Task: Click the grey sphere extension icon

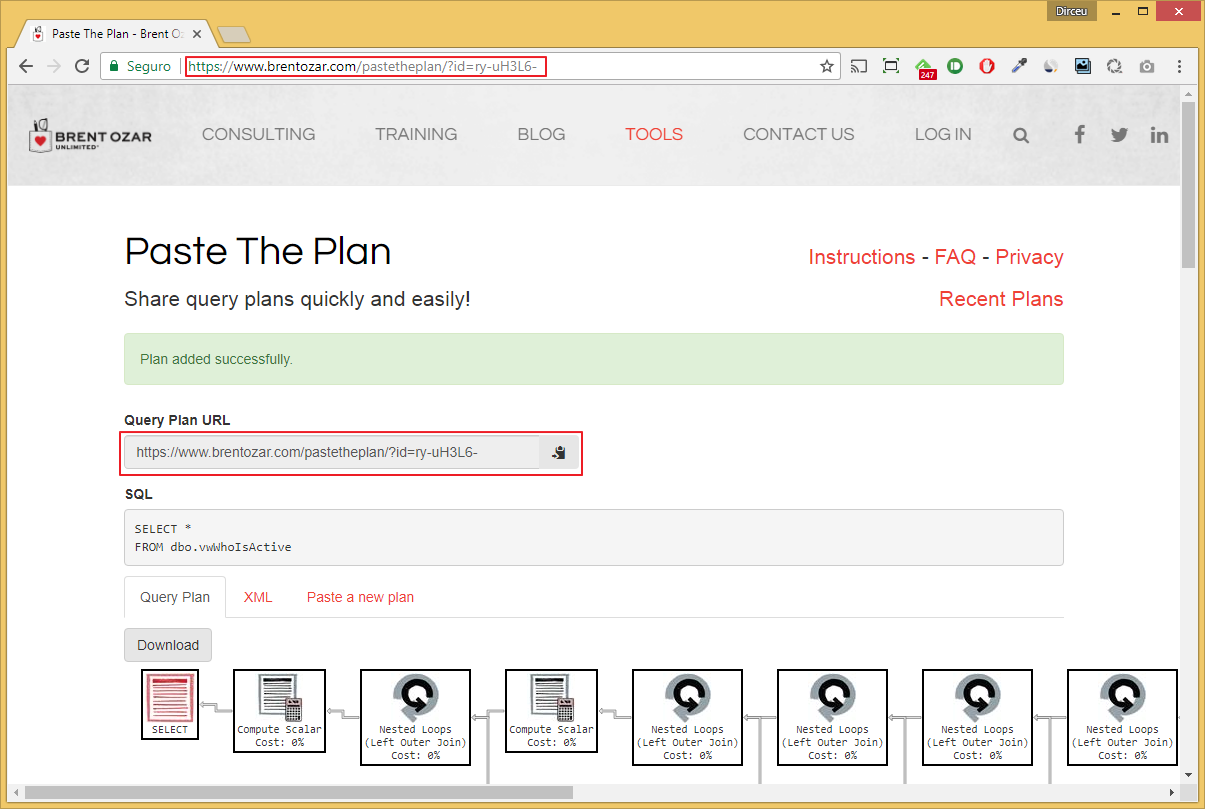Action: pos(1051,67)
